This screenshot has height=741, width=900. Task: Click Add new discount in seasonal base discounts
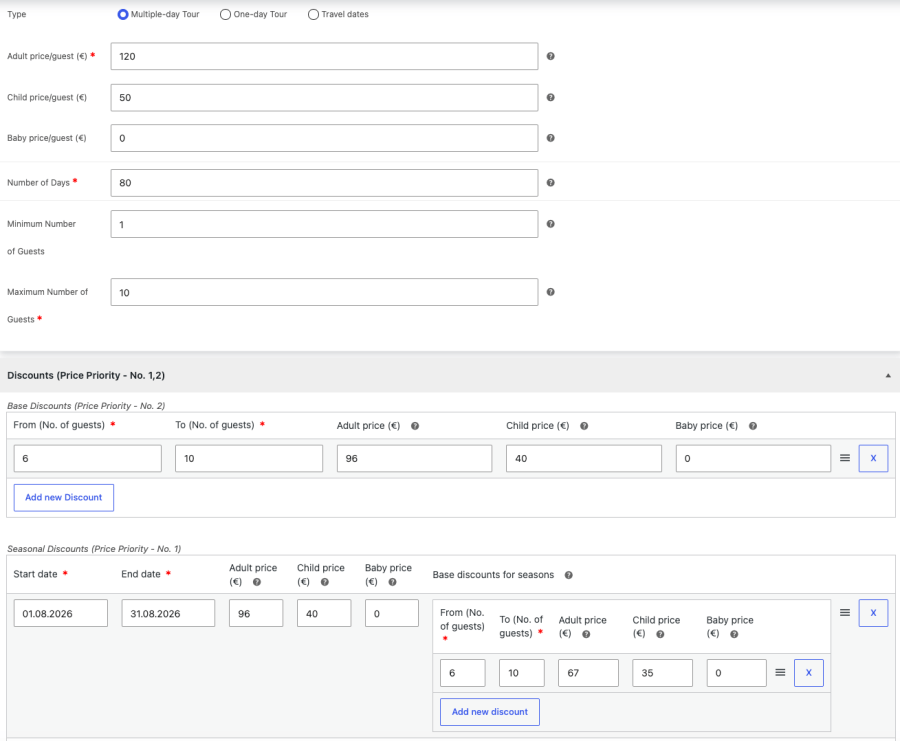[490, 712]
